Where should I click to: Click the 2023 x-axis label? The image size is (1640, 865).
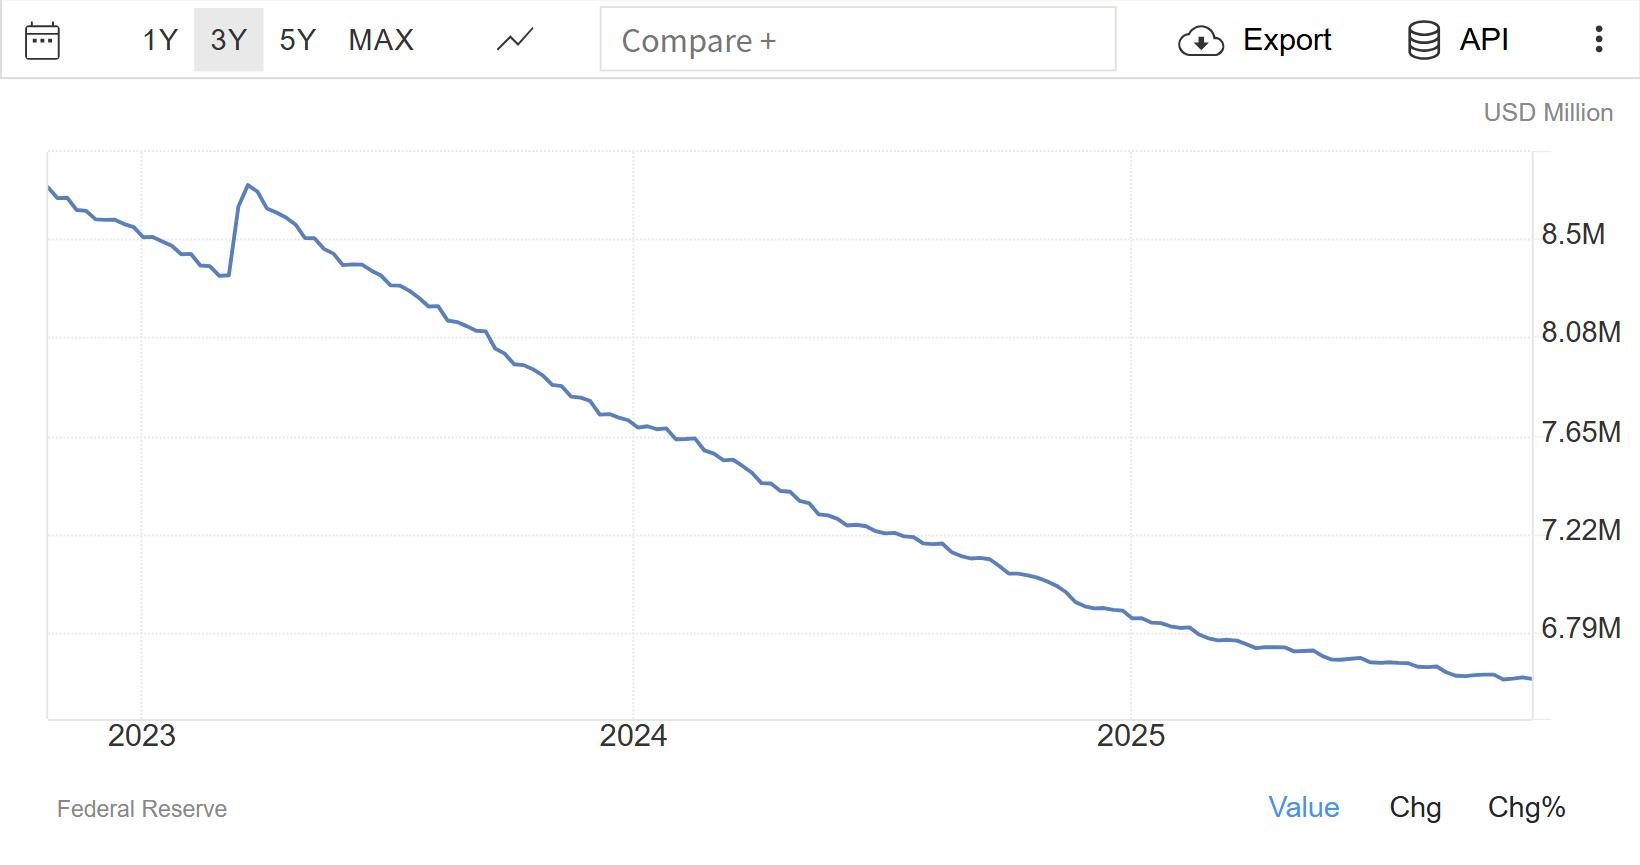(142, 736)
